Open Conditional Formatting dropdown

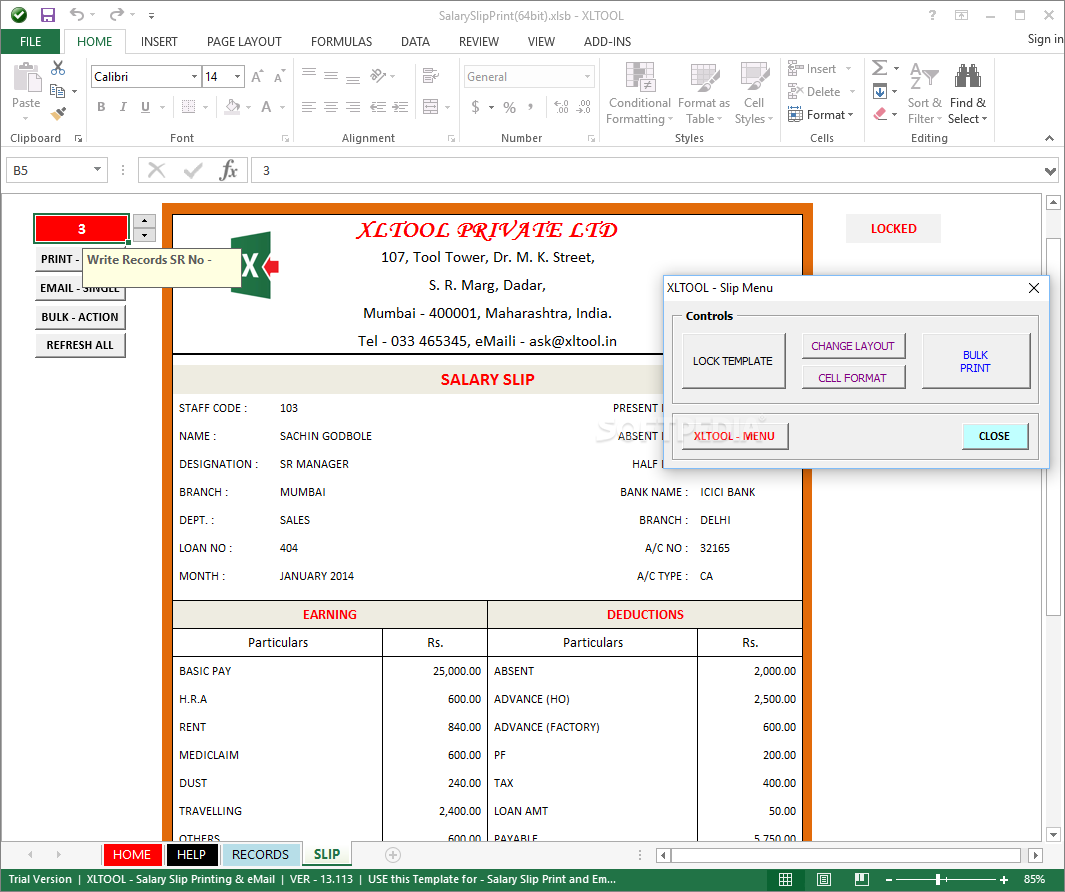pyautogui.click(x=639, y=94)
